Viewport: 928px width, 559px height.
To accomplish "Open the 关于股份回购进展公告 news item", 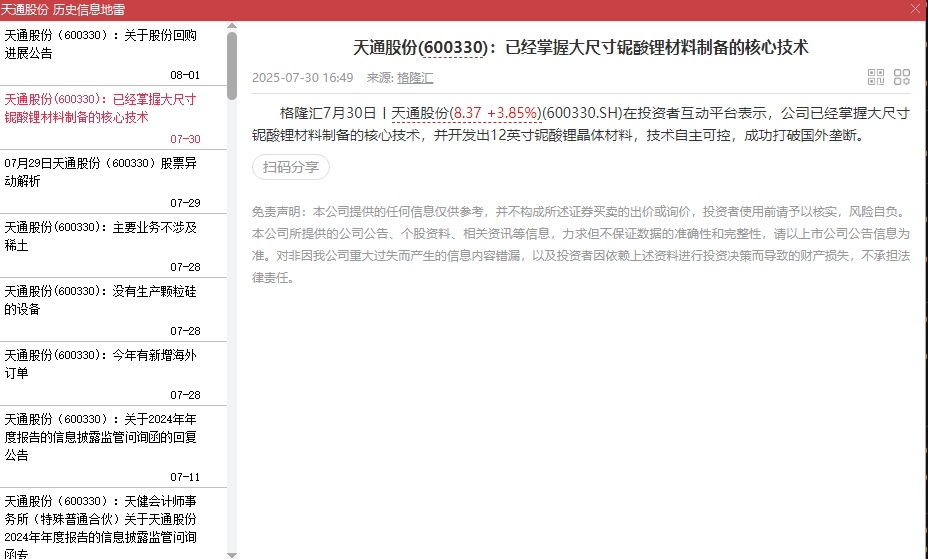I will click(x=113, y=54).
